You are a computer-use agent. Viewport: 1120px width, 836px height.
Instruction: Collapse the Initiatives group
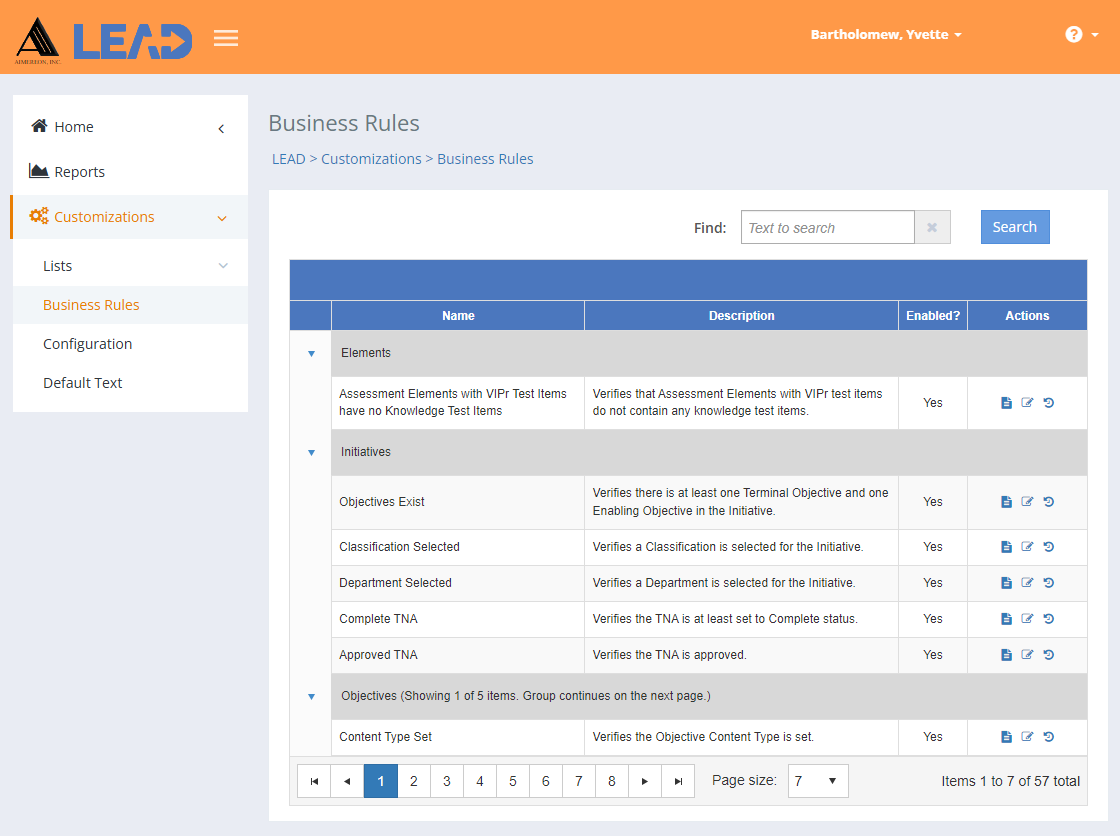tap(311, 452)
